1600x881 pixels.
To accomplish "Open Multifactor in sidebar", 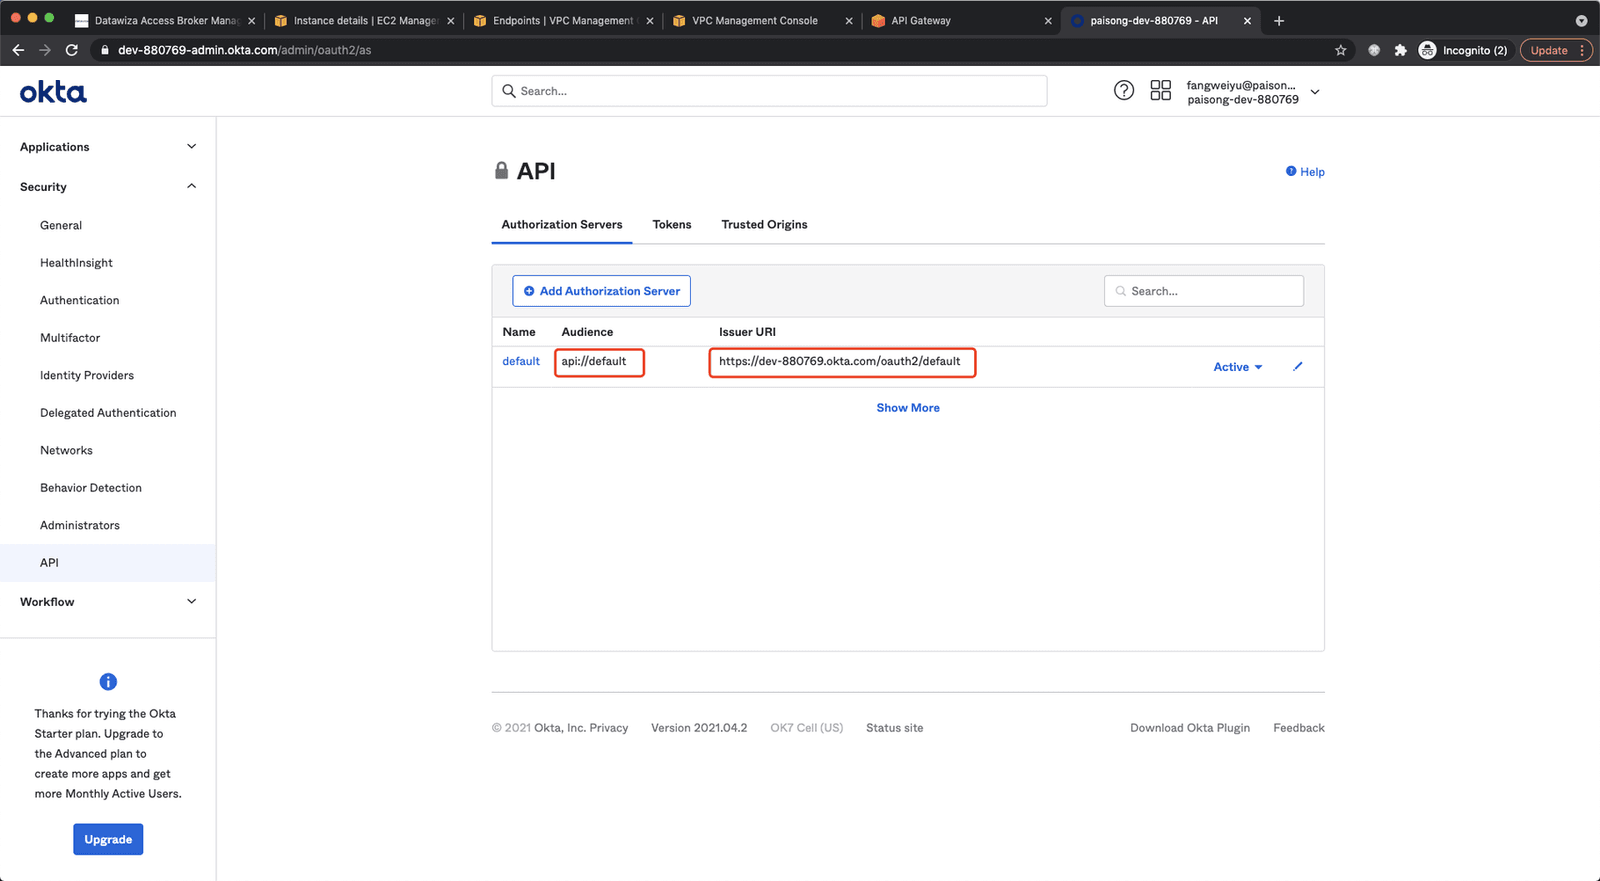I will pos(70,338).
